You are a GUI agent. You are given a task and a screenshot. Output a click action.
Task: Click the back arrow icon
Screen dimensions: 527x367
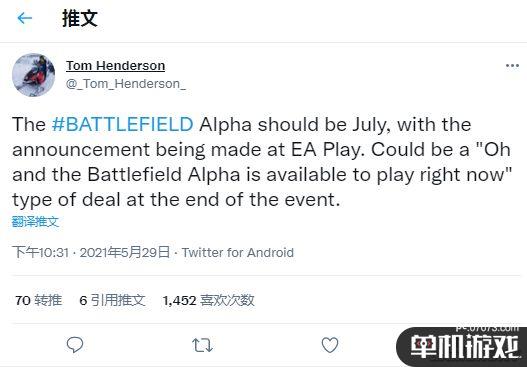tap(25, 18)
